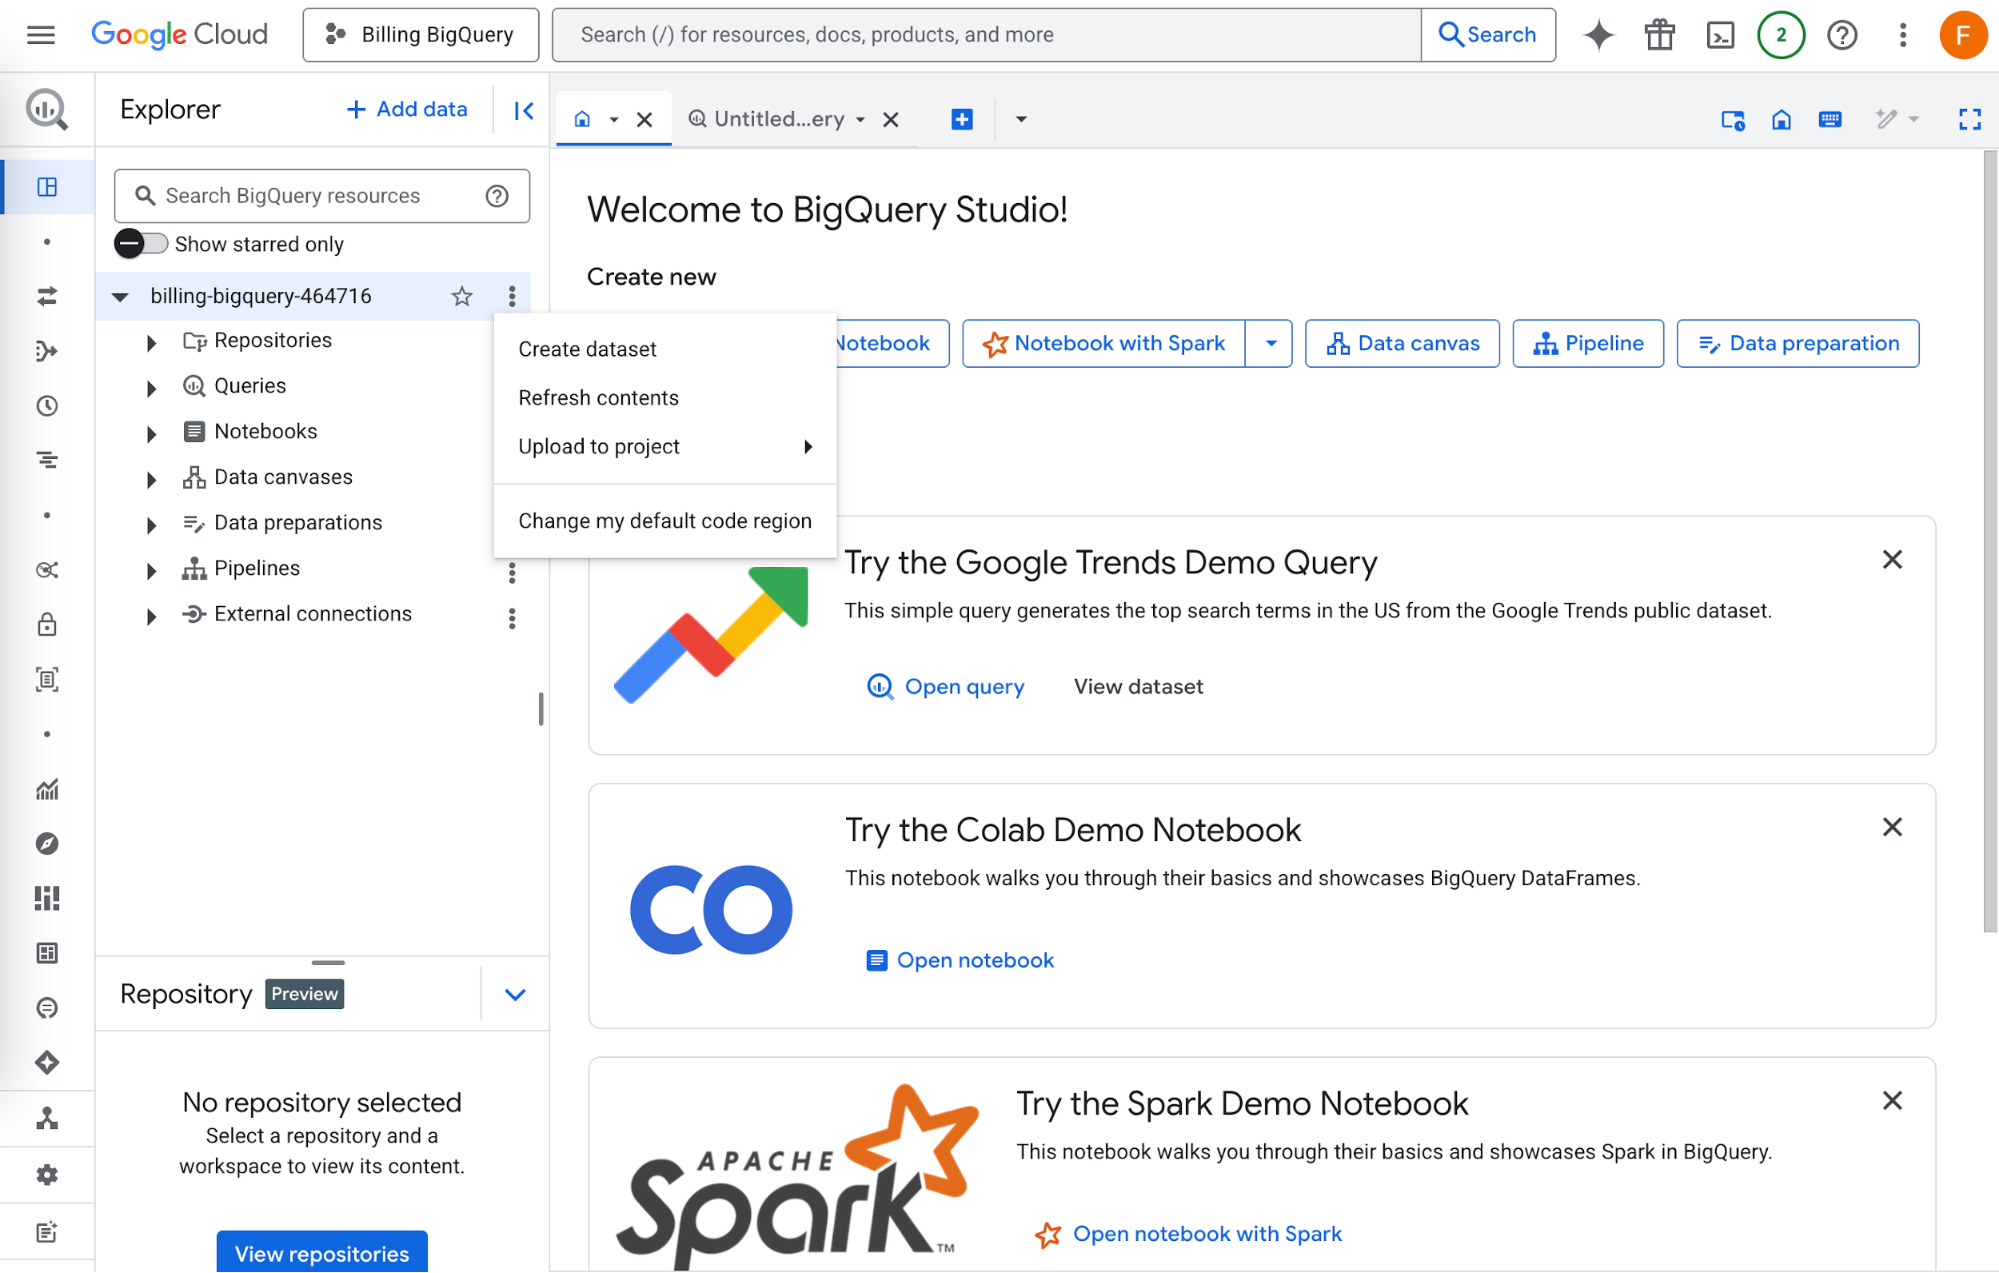The width and height of the screenshot is (1999, 1273).
Task: Open Data transfers in the left rail
Action: click(47, 296)
